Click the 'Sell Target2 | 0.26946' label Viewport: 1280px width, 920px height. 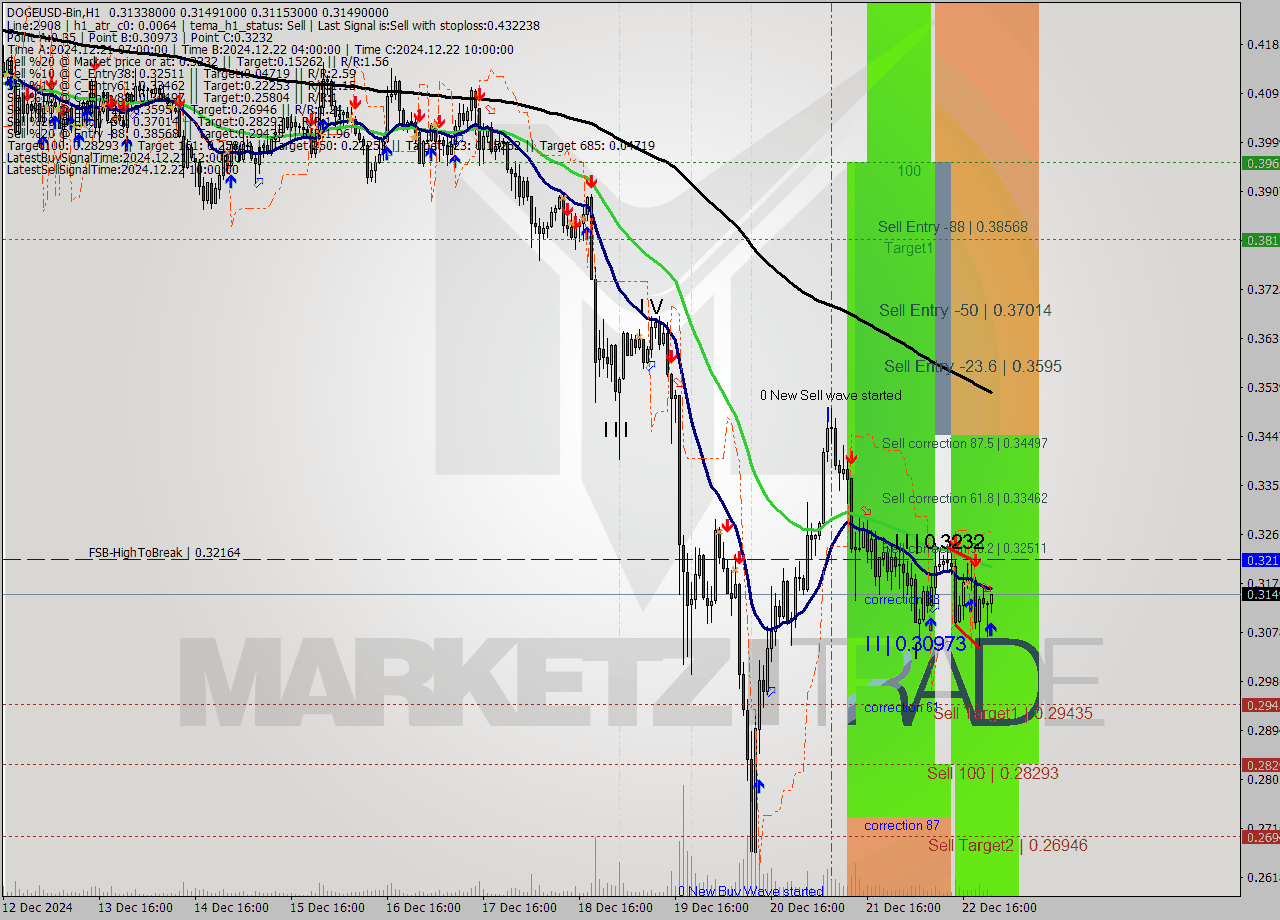tap(1007, 845)
